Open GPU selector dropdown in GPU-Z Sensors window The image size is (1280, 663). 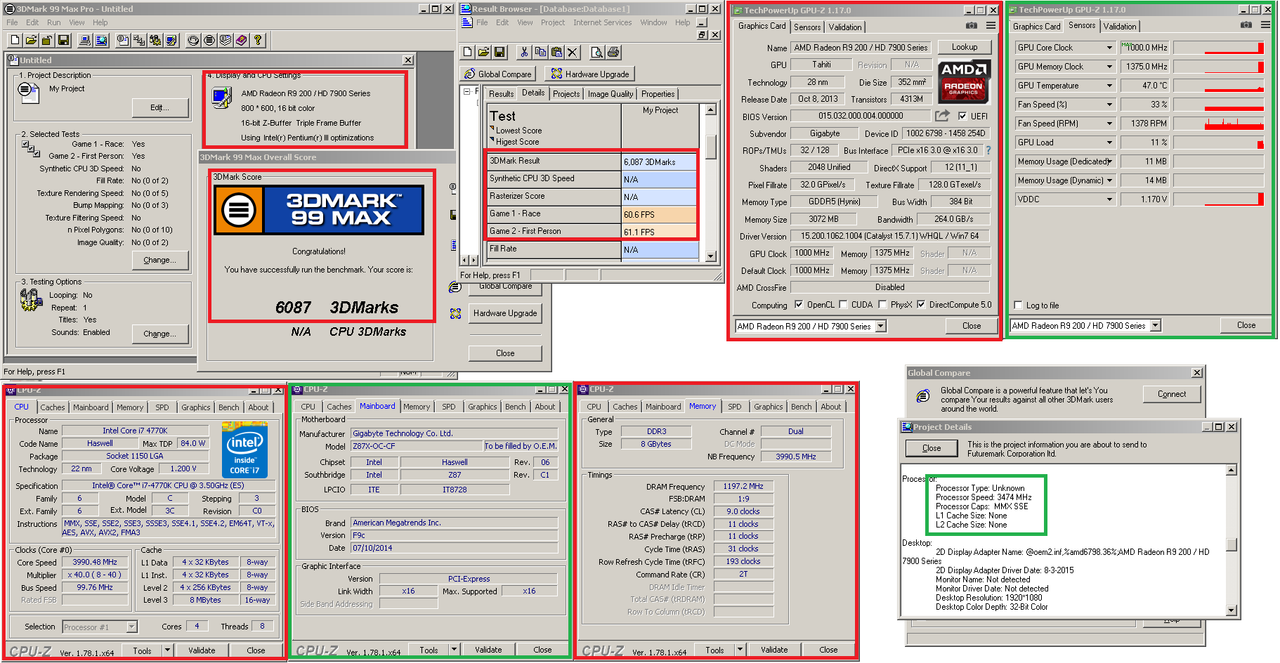(x=1155, y=326)
